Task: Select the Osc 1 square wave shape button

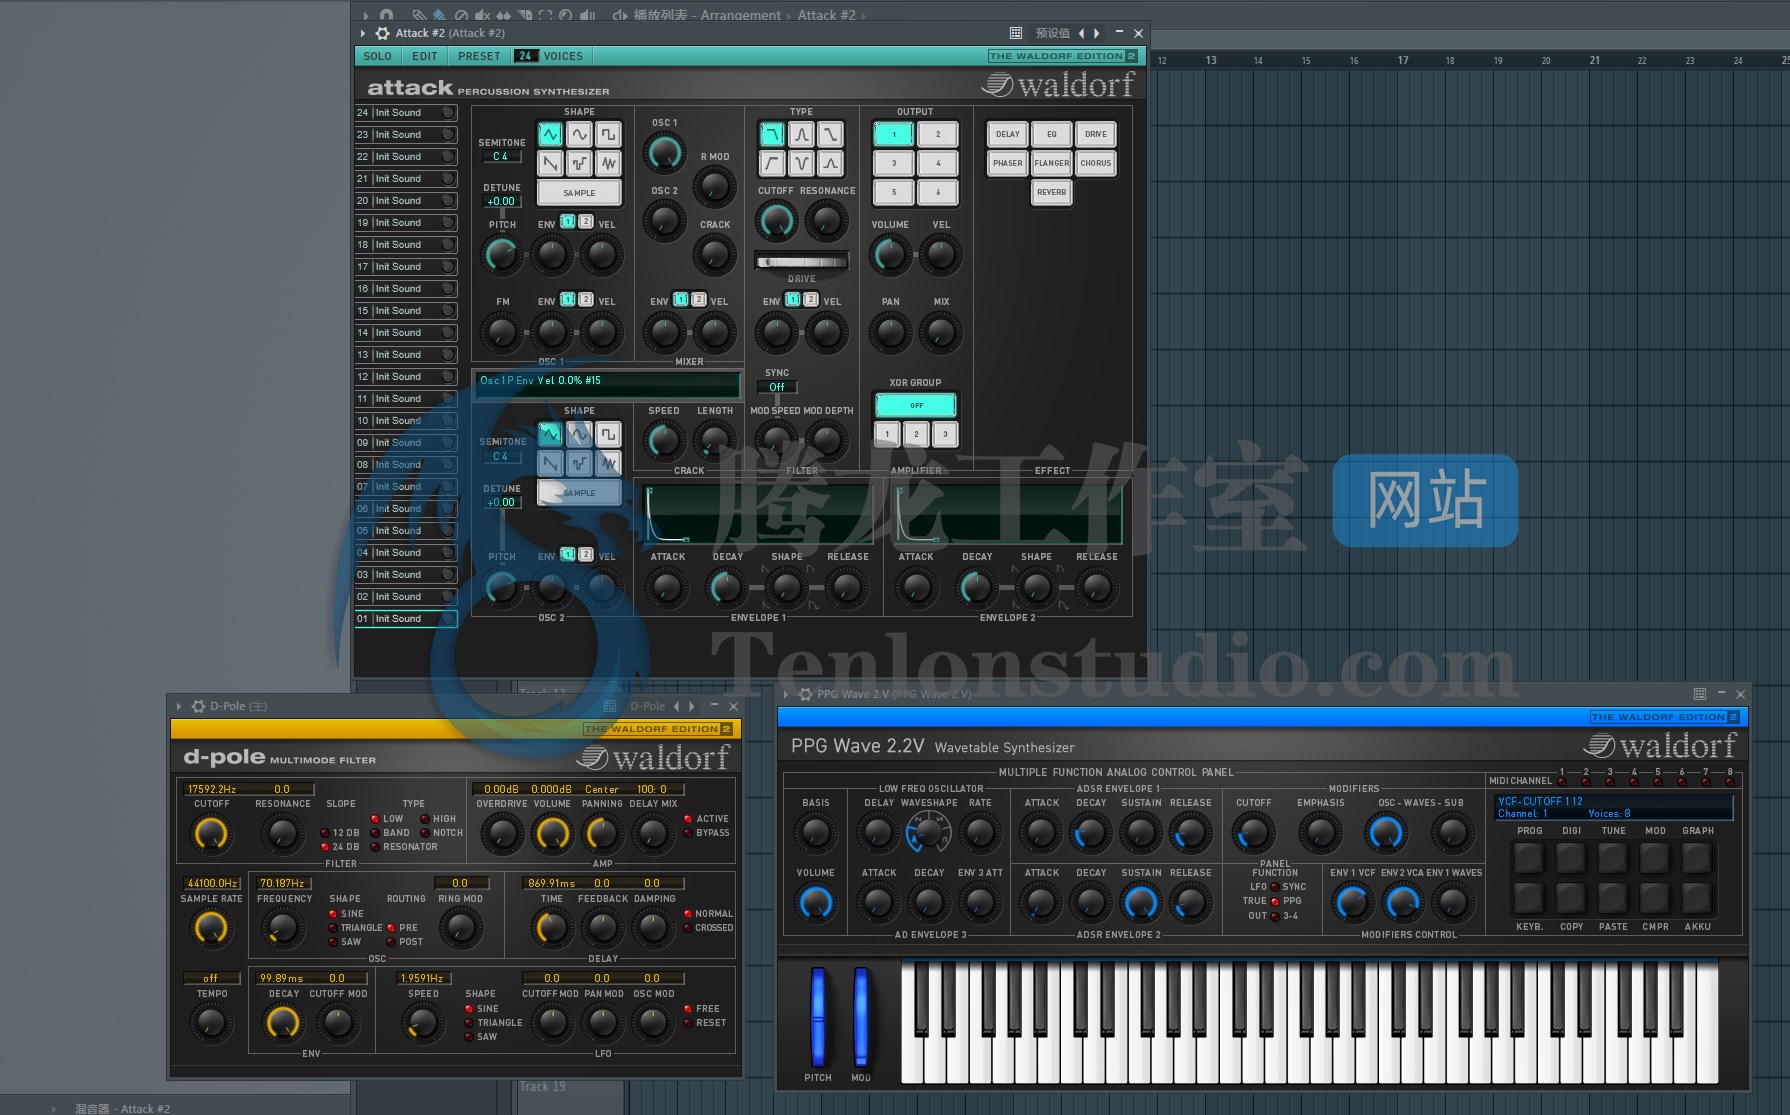Action: pyautogui.click(x=608, y=134)
